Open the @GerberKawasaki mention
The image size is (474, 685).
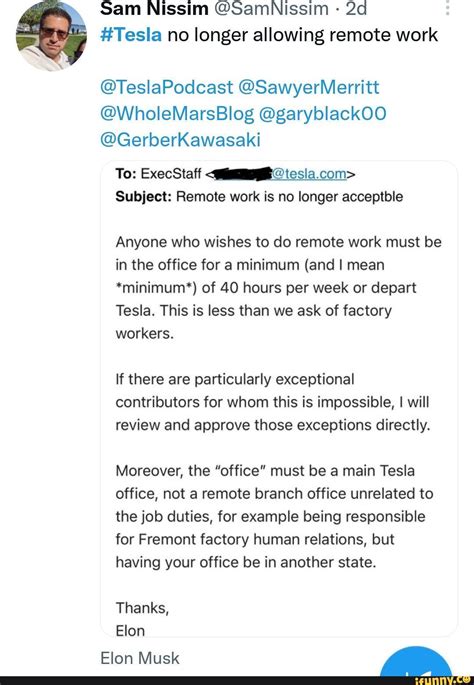click(x=180, y=140)
